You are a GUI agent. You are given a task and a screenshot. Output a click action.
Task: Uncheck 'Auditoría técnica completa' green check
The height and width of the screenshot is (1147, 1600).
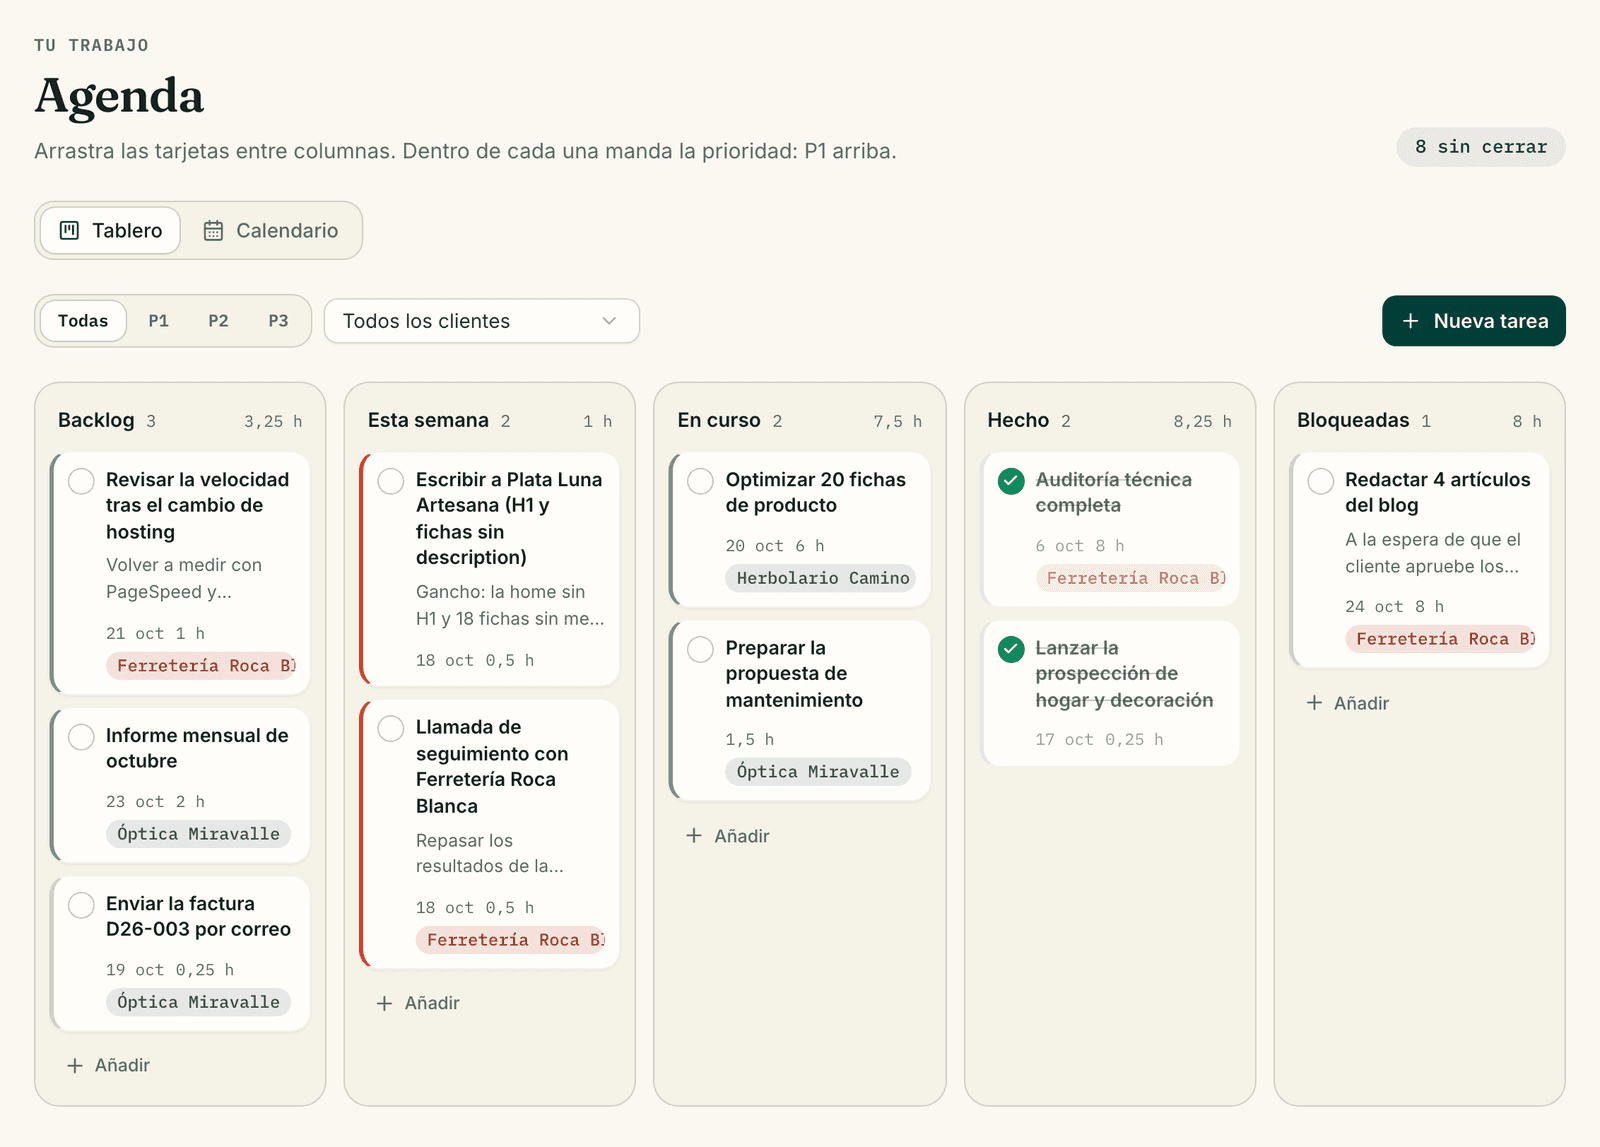click(1011, 481)
